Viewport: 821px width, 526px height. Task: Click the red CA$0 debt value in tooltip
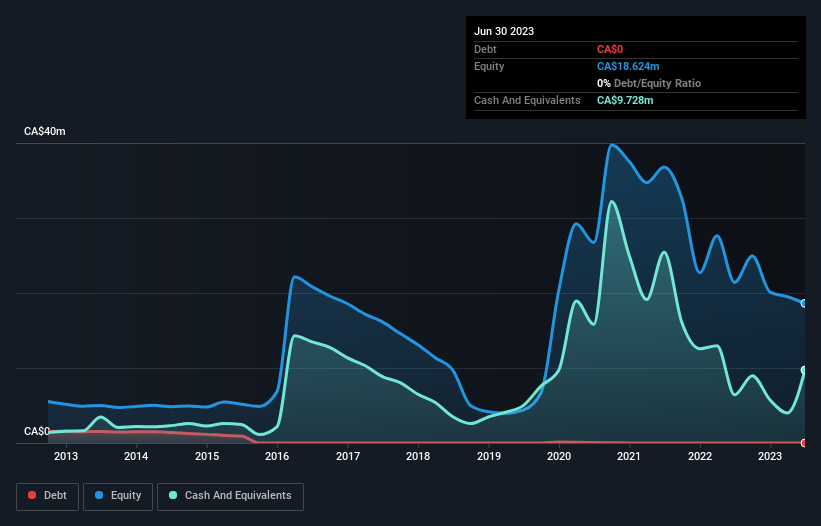[x=610, y=49]
